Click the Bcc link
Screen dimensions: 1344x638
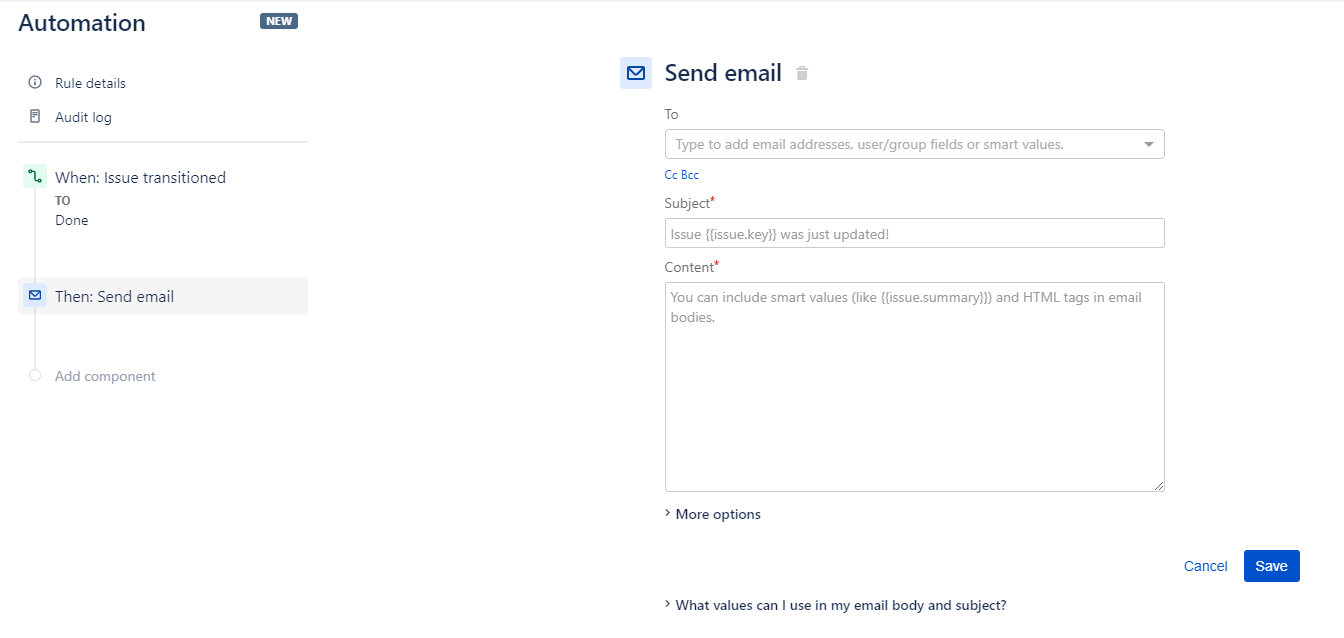pyautogui.click(x=690, y=175)
